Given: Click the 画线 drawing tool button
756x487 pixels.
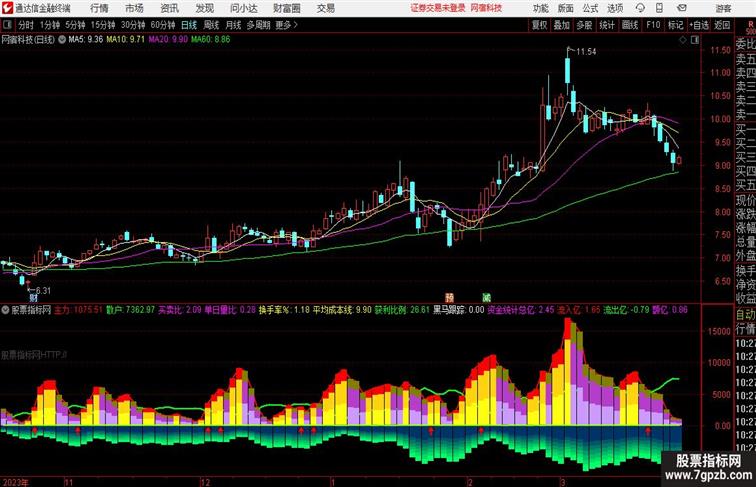Looking at the screenshot, I should (x=630, y=25).
